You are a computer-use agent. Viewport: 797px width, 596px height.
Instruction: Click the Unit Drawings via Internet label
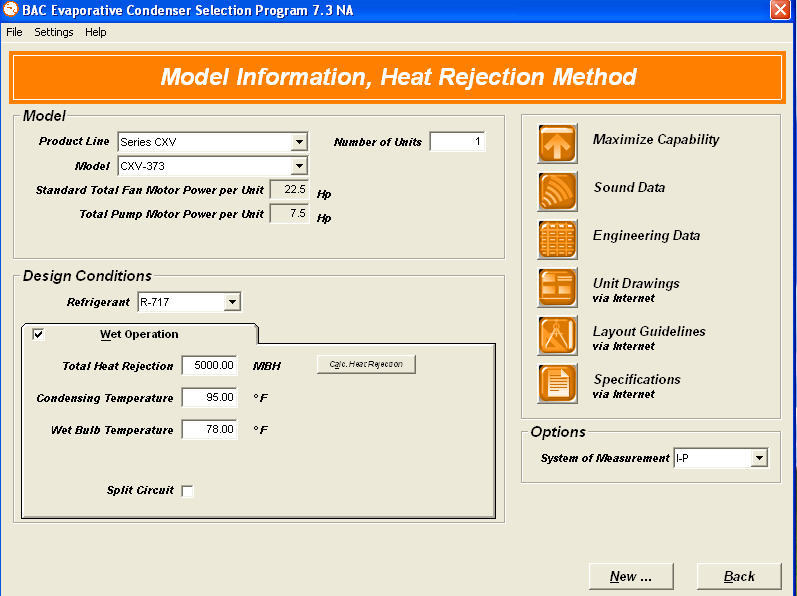(636, 290)
